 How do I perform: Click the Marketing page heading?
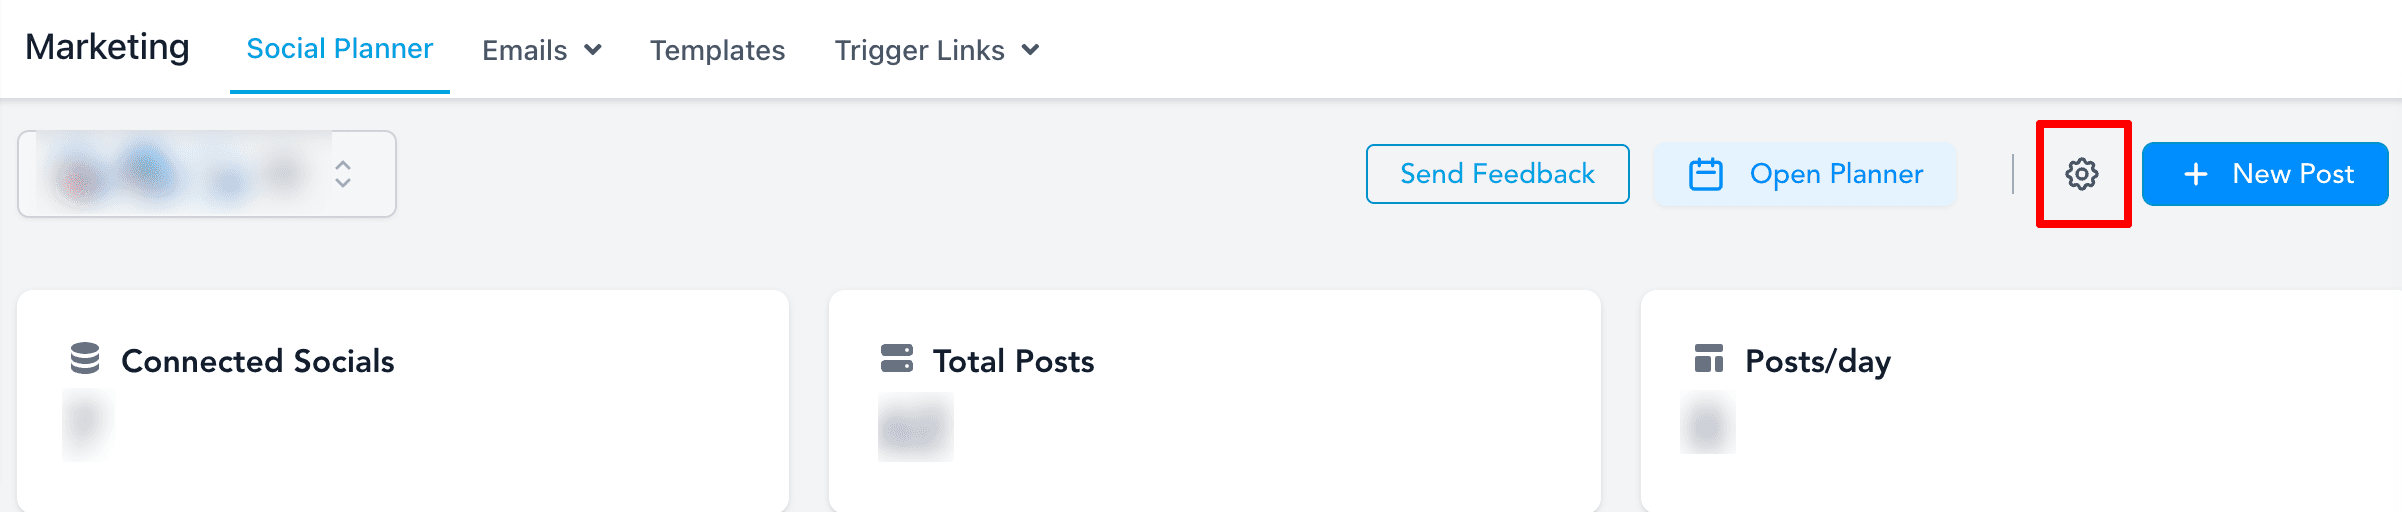(107, 47)
